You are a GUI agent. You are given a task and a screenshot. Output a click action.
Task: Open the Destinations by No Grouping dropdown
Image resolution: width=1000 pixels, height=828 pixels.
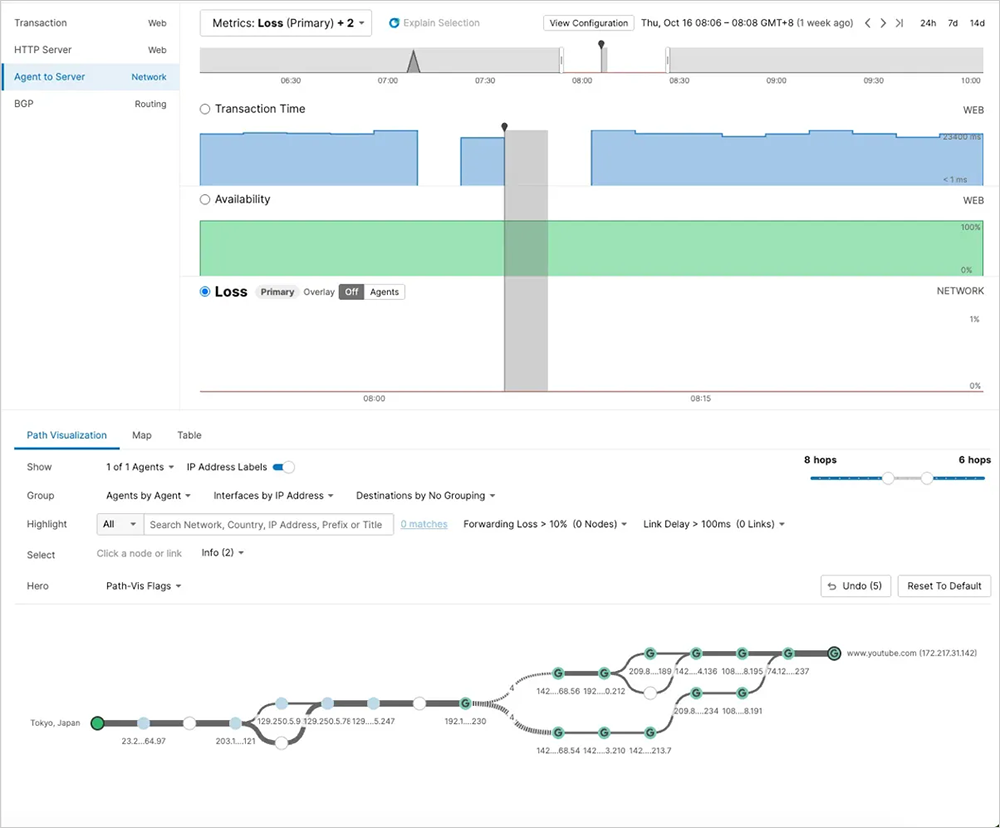[425, 495]
